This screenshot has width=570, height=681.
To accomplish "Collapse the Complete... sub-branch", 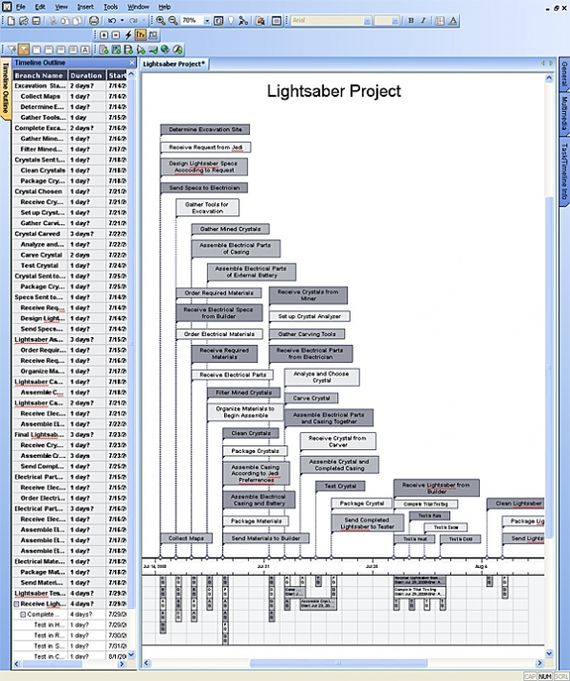I will 23,615.
